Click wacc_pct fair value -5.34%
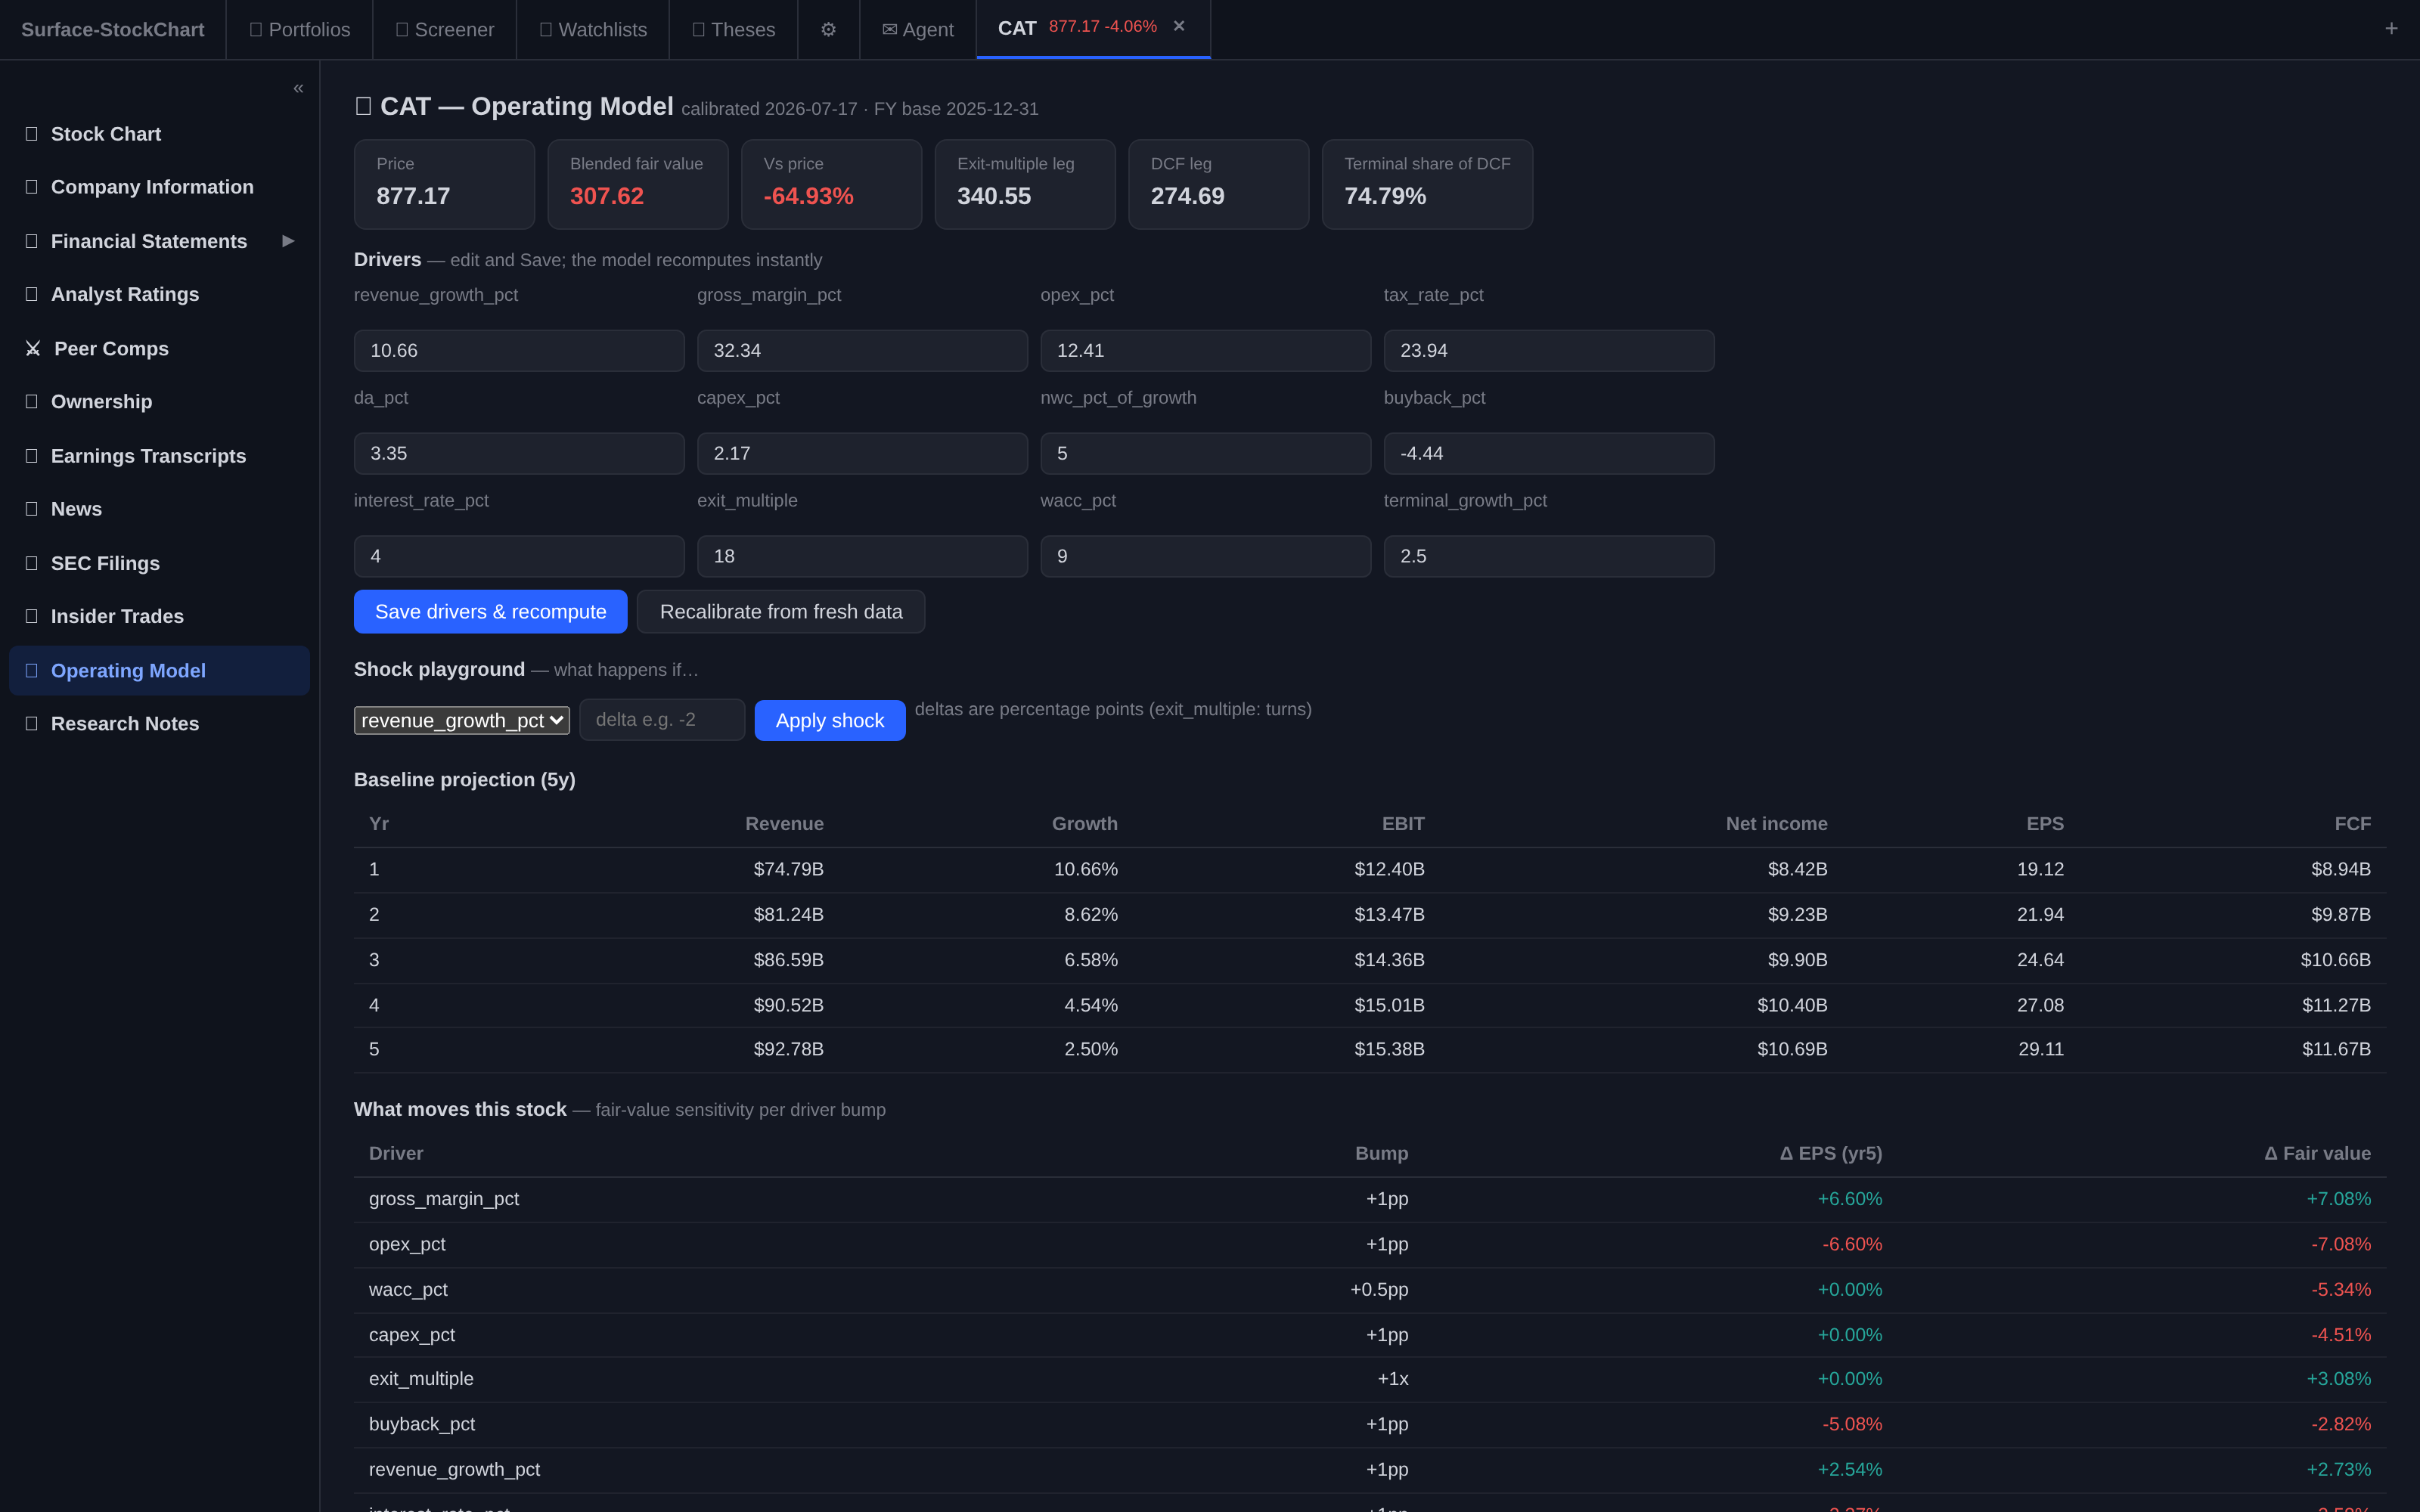 tap(2340, 1289)
